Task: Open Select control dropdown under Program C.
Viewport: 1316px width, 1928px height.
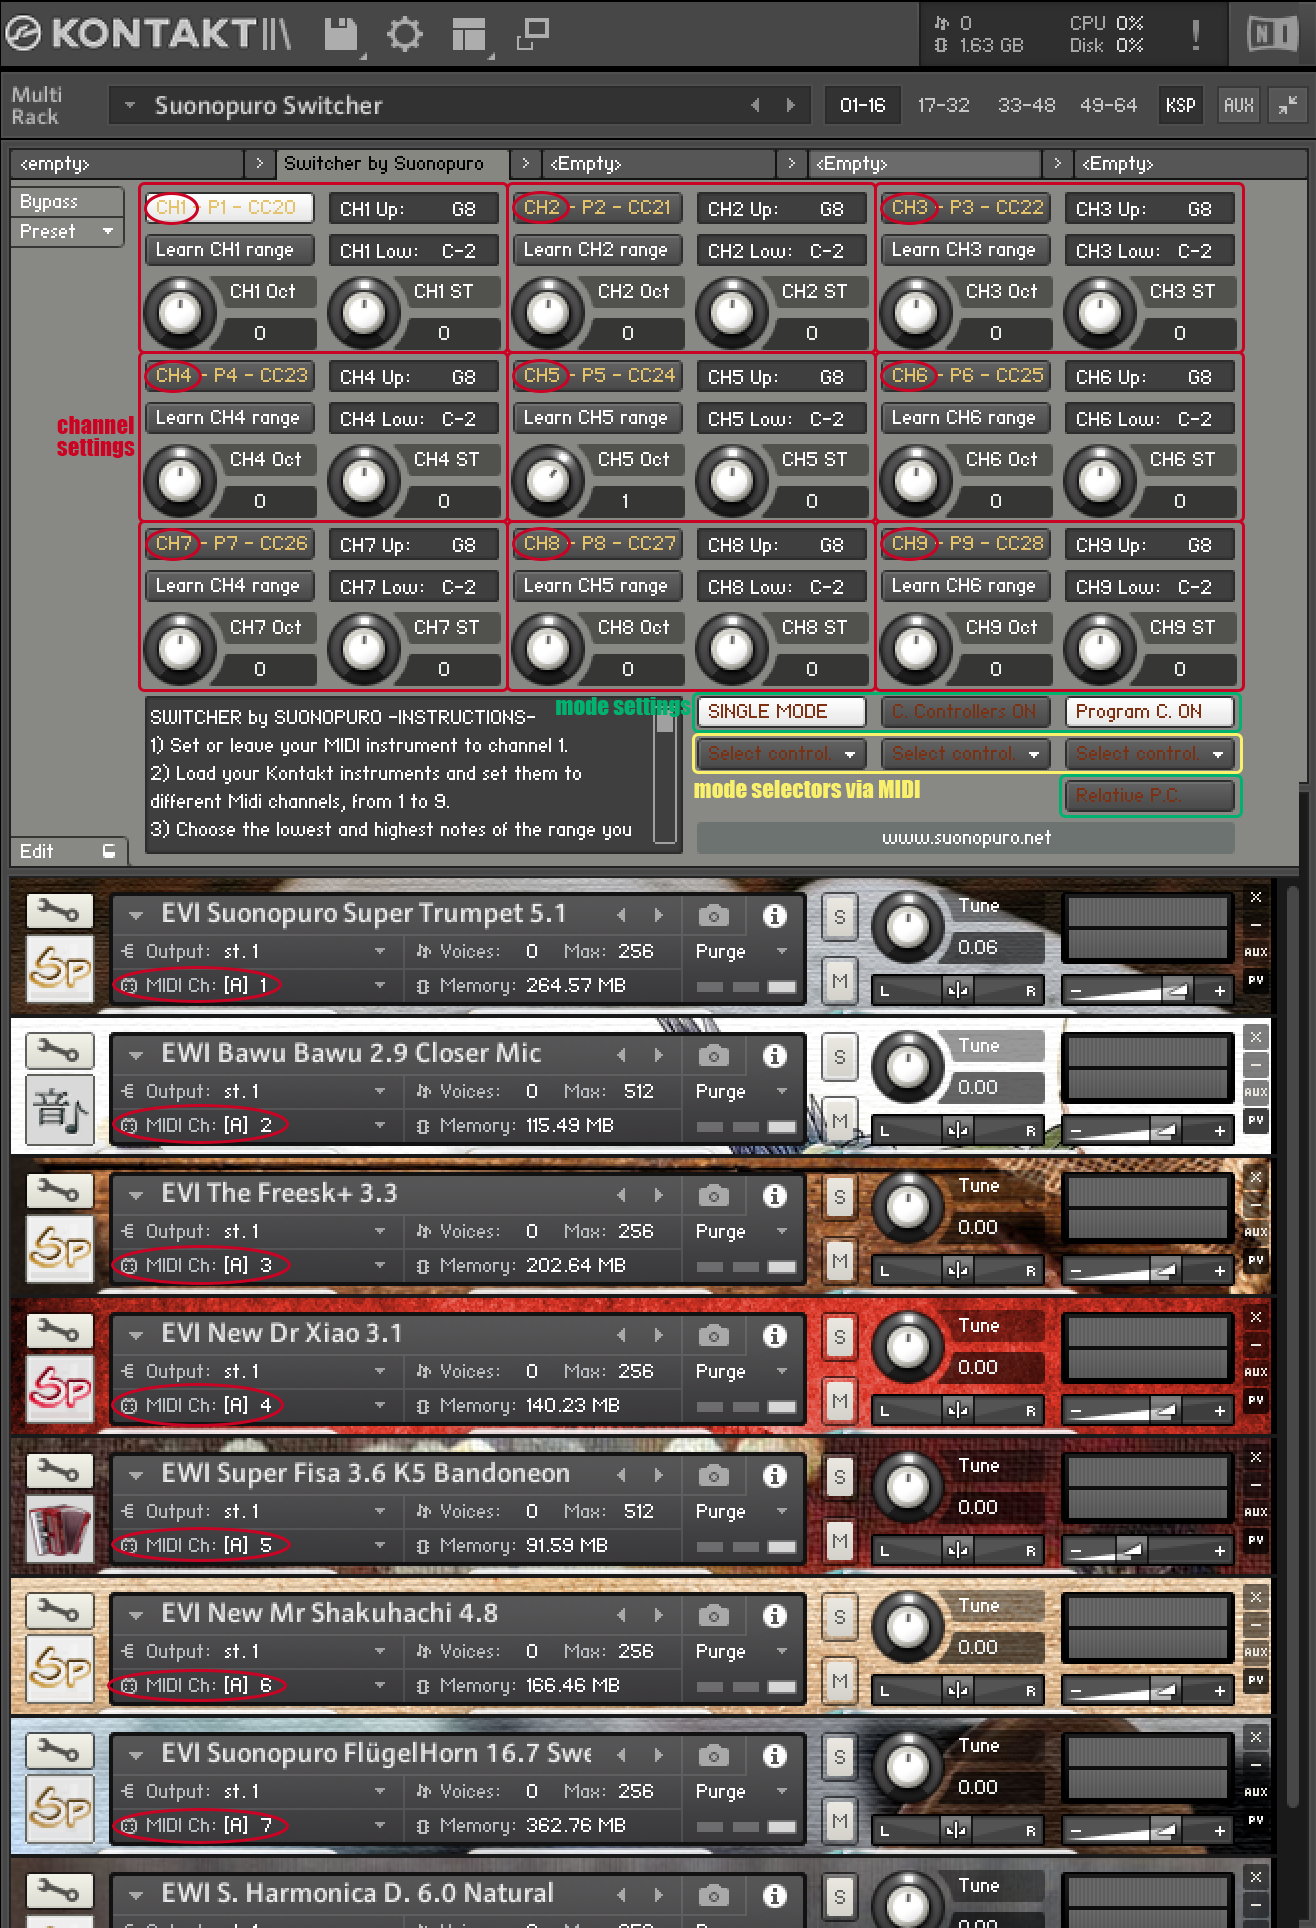Action: click(x=1149, y=753)
